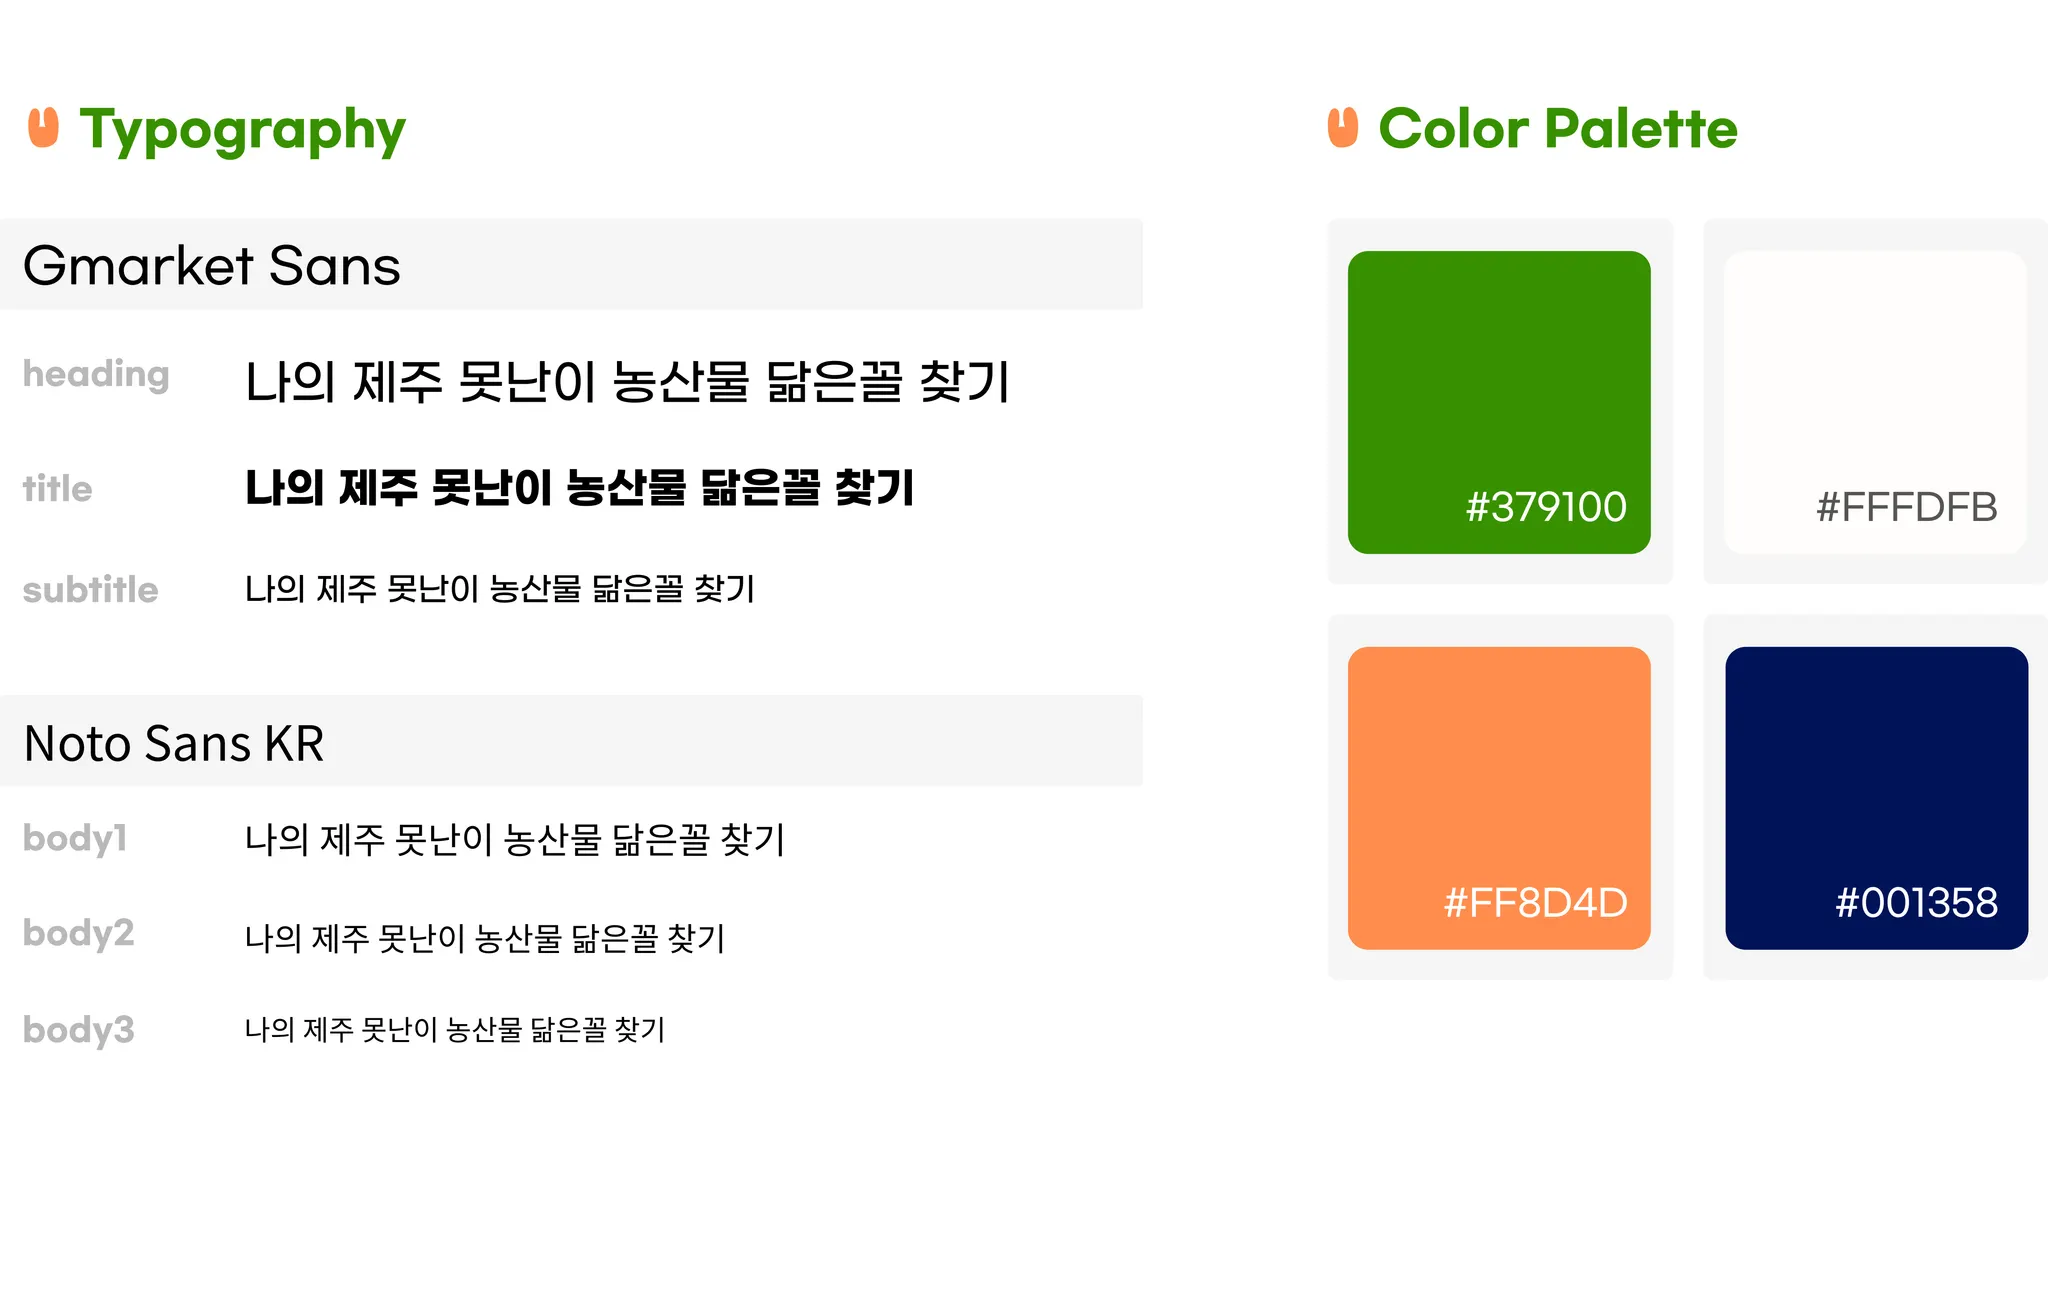Click the title style label
This screenshot has height=1310, width=2048.
click(x=57, y=488)
